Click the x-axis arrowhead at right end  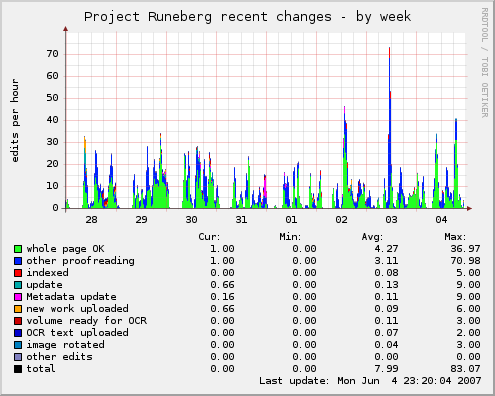point(469,208)
